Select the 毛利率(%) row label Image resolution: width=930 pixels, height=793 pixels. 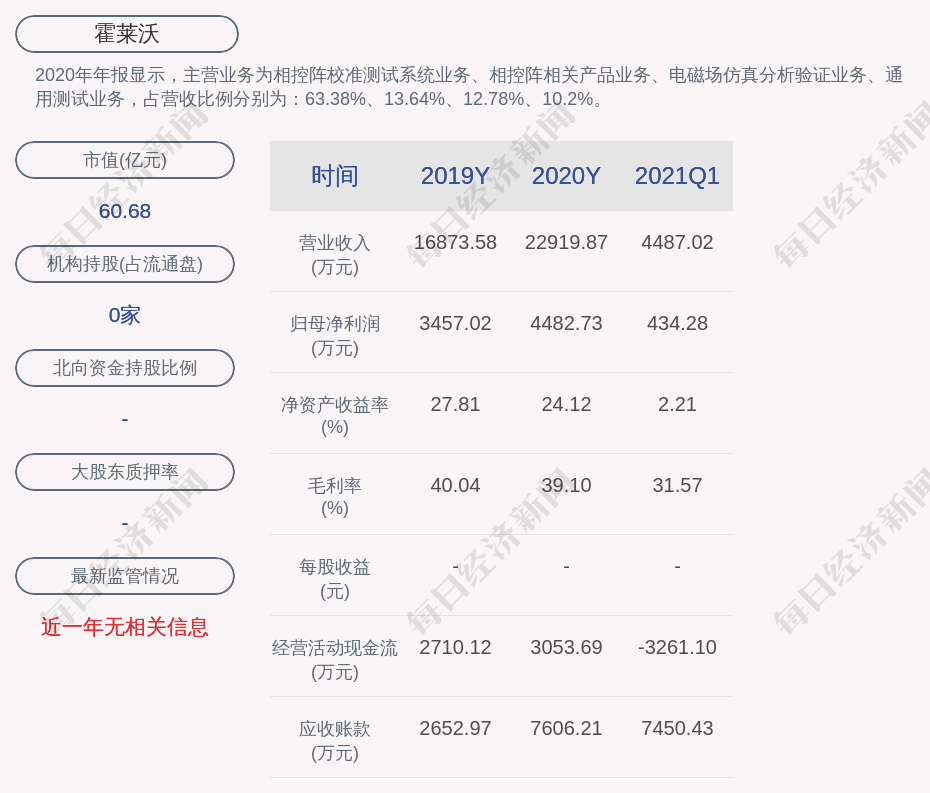click(335, 496)
